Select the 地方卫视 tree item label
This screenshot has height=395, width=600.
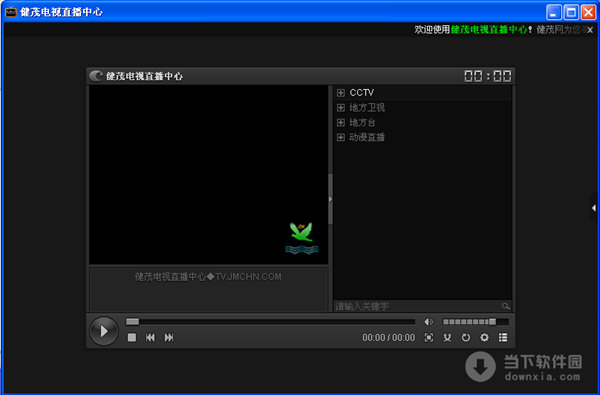(367, 108)
